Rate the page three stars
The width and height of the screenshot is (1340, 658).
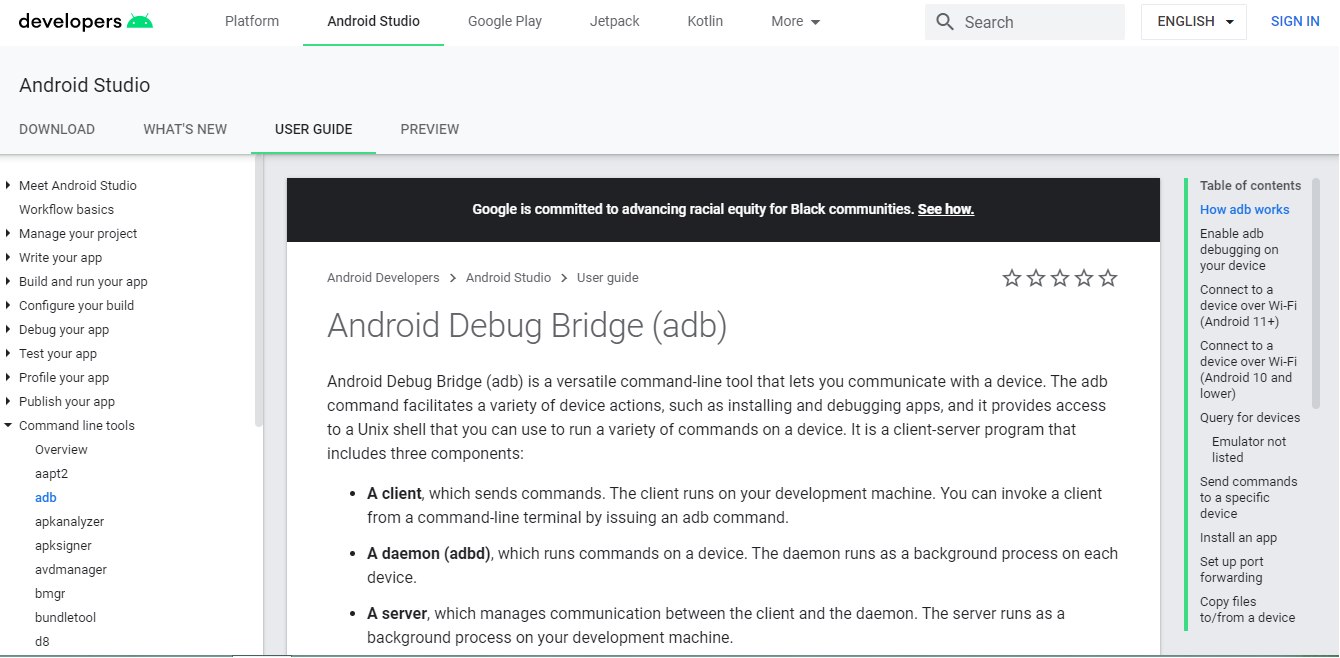coord(1060,278)
